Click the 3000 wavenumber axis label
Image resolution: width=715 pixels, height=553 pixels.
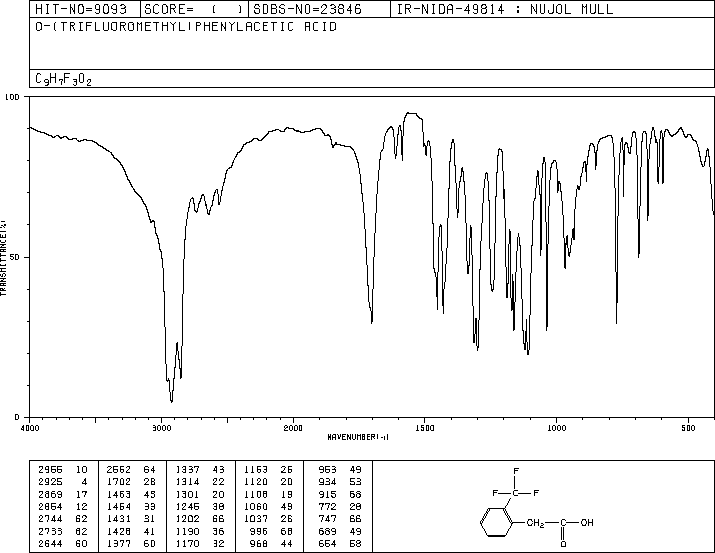[x=161, y=428]
